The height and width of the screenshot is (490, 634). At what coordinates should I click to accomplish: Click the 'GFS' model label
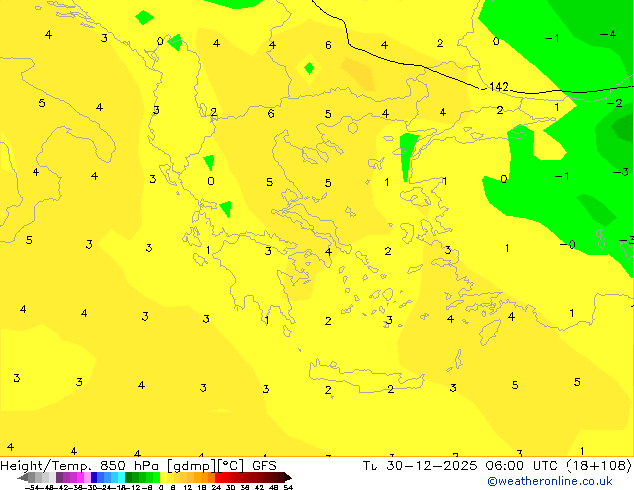[x=264, y=466]
